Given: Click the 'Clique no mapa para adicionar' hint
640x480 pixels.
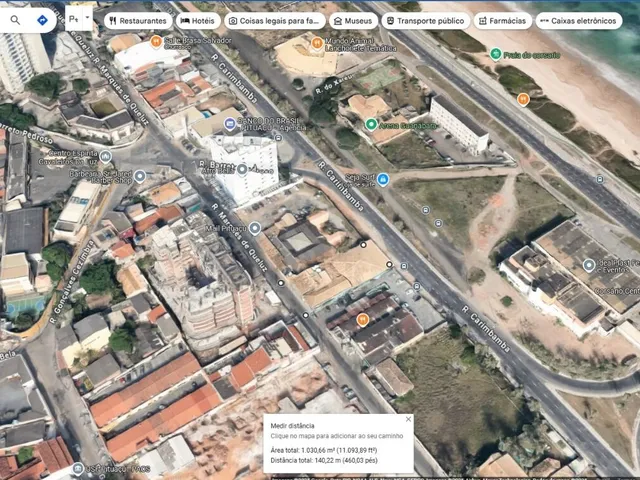Looking at the screenshot, I should (x=337, y=436).
